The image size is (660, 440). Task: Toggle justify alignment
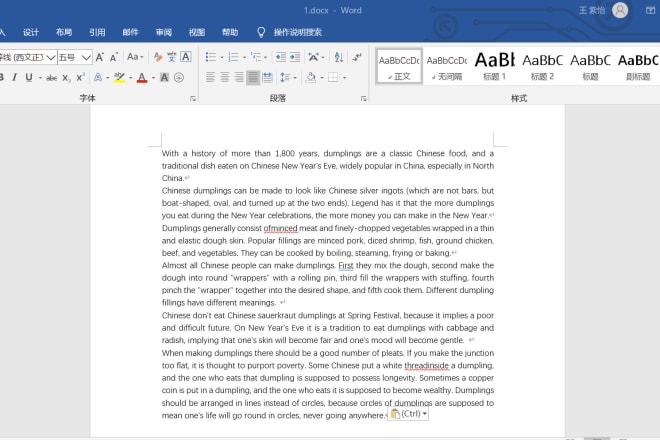tap(253, 77)
